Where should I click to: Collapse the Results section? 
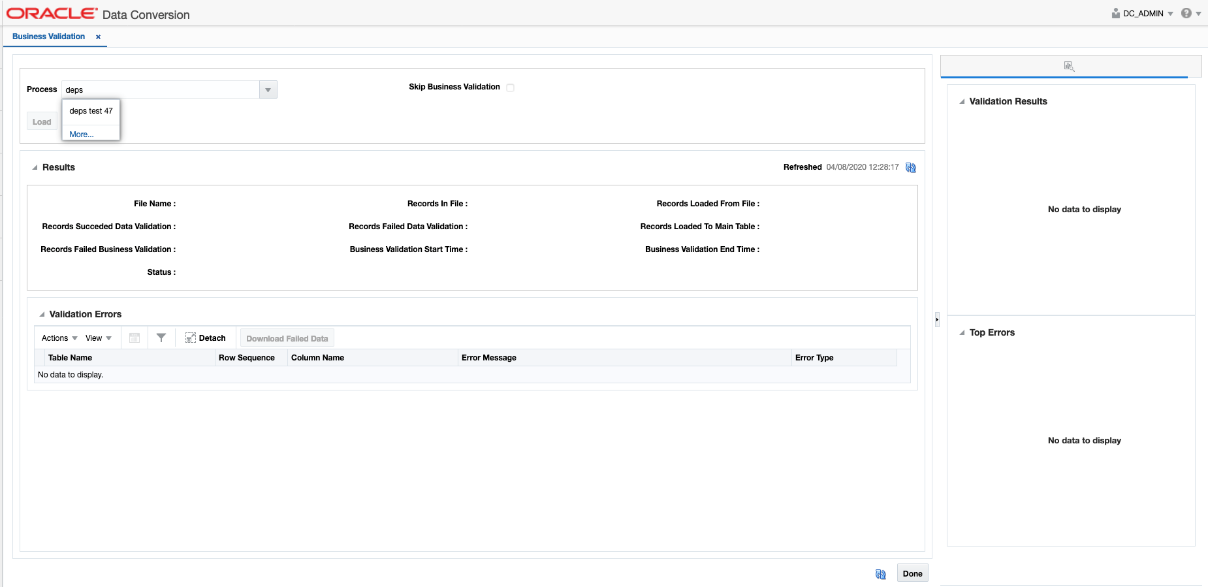tap(35, 168)
